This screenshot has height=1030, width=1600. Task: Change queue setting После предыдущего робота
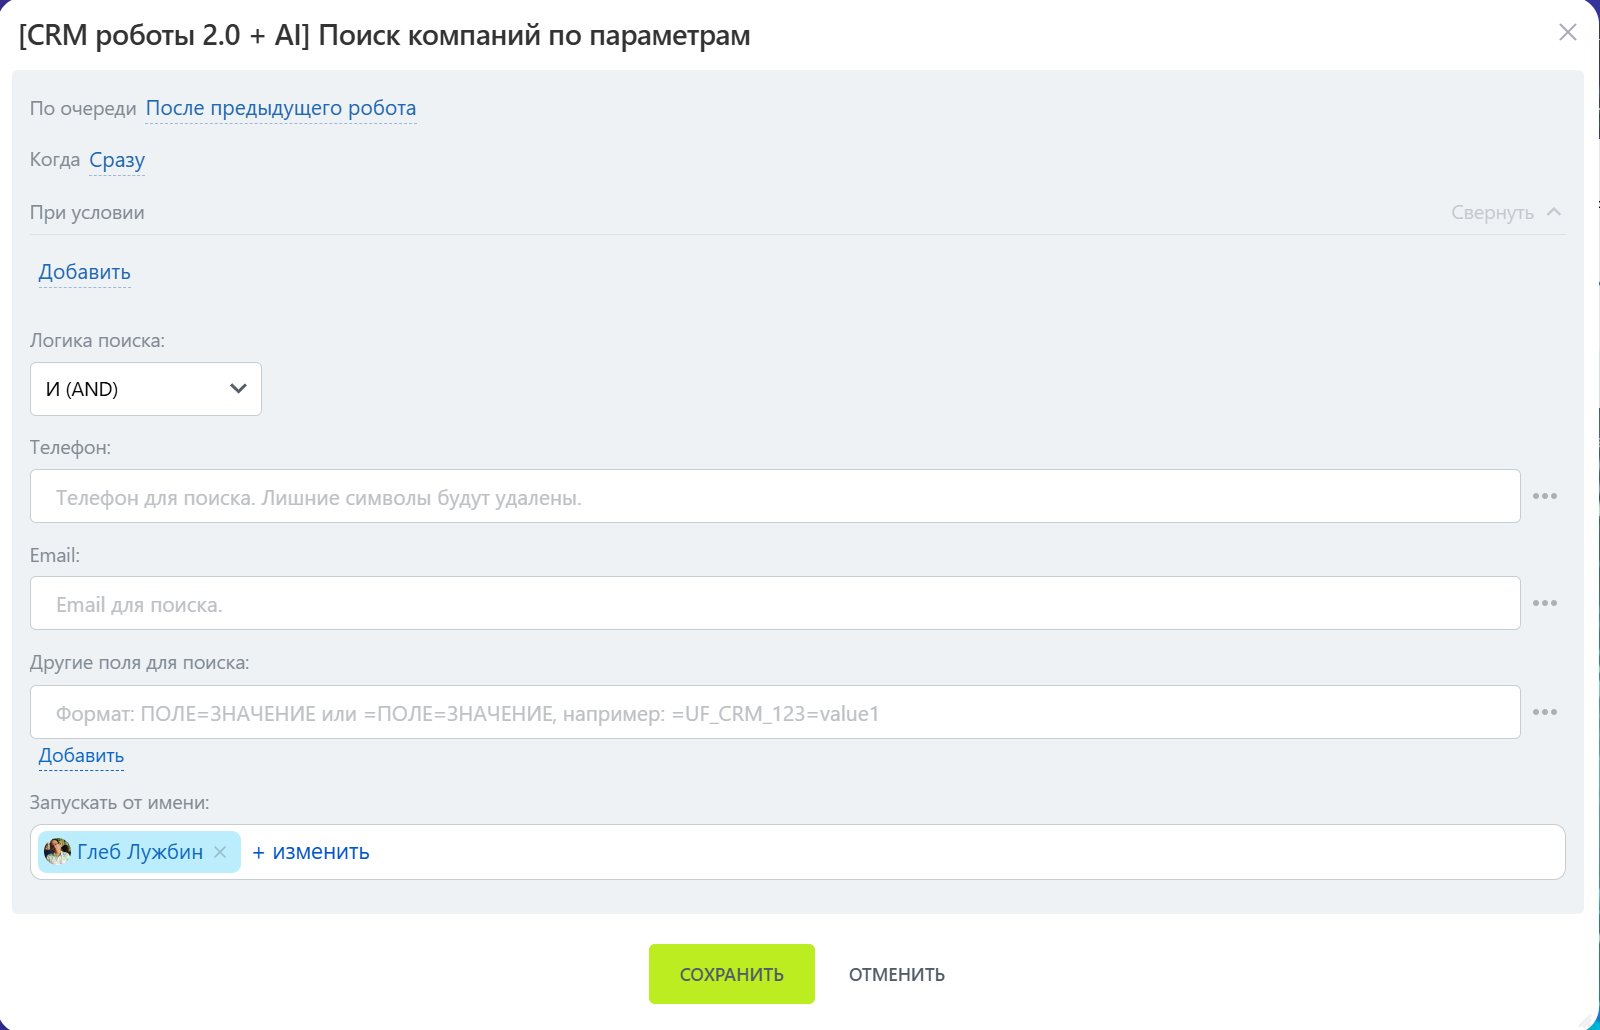tap(281, 108)
